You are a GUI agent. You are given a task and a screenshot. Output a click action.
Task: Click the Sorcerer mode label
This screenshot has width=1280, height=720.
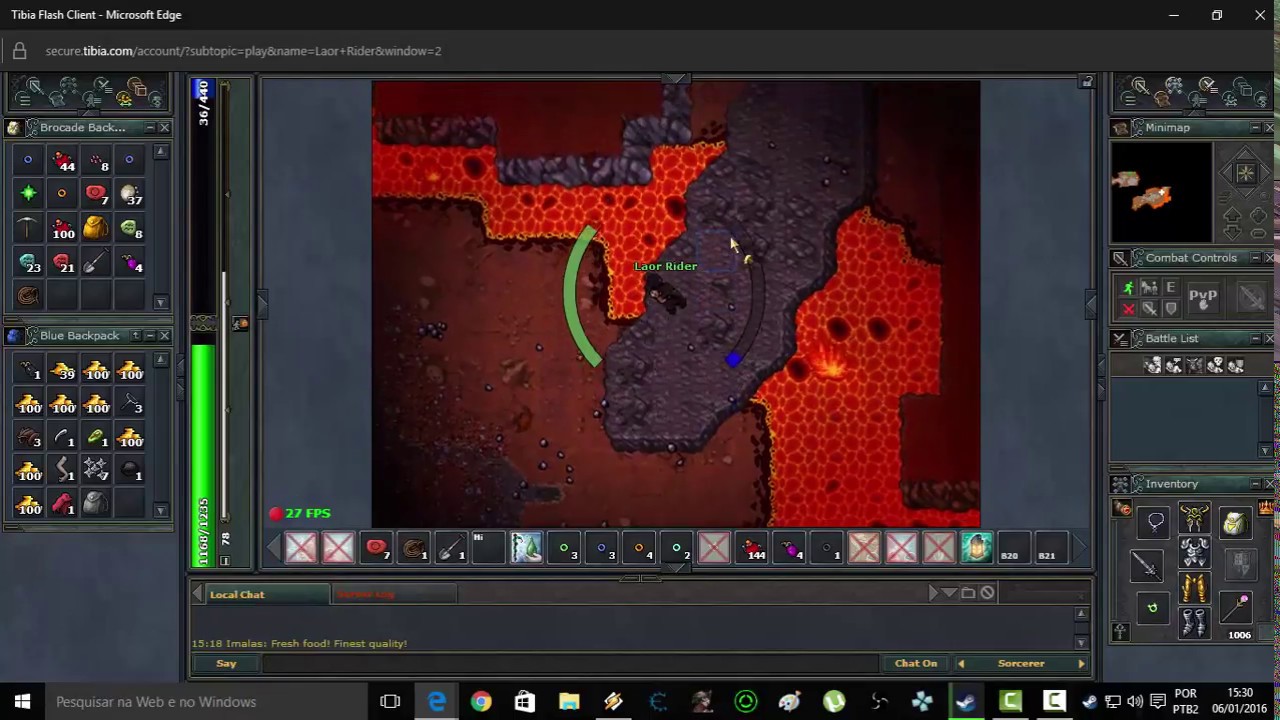[1021, 663]
